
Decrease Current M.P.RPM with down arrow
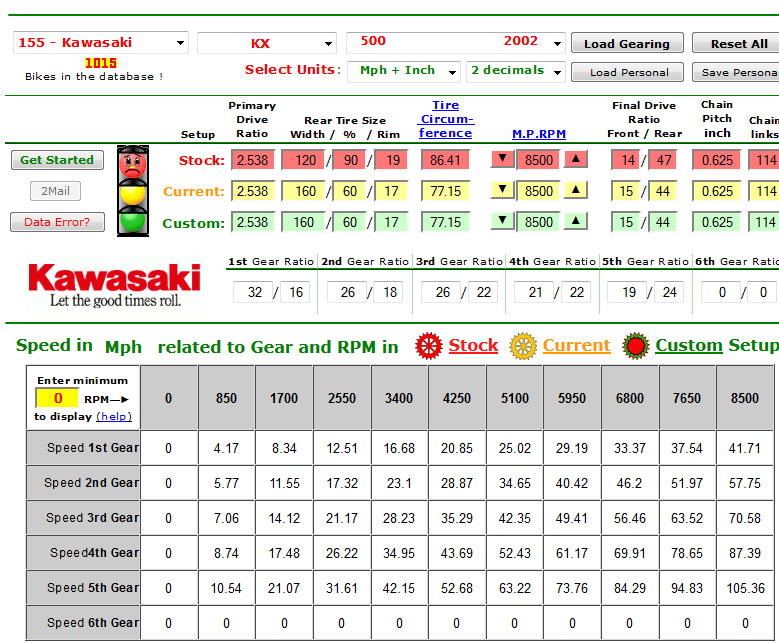pos(502,190)
